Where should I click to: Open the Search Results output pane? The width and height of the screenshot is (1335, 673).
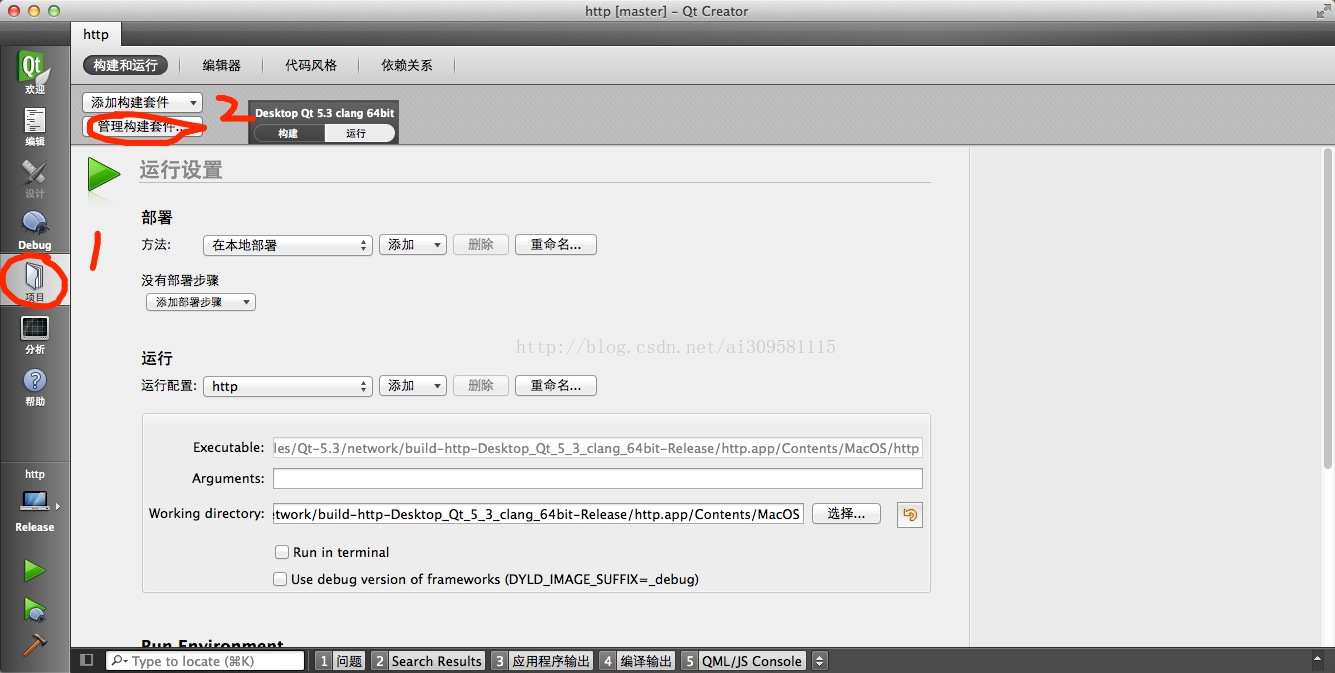click(x=428, y=661)
